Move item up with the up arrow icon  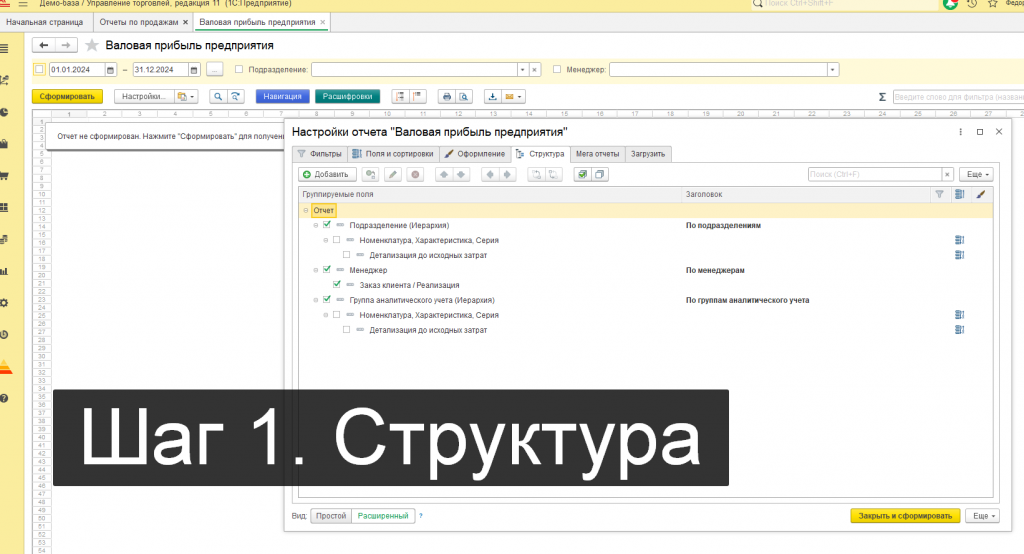pos(444,174)
